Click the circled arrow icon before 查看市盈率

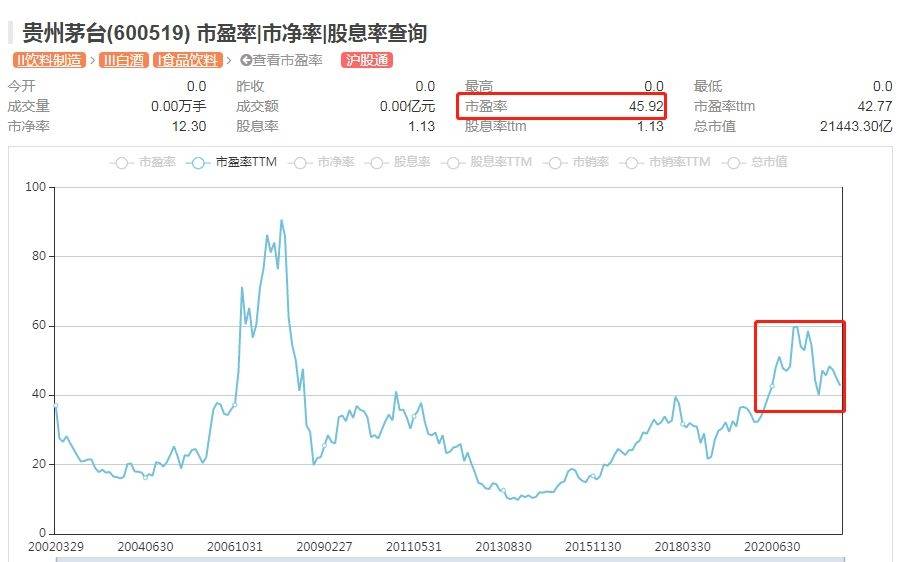(x=246, y=60)
